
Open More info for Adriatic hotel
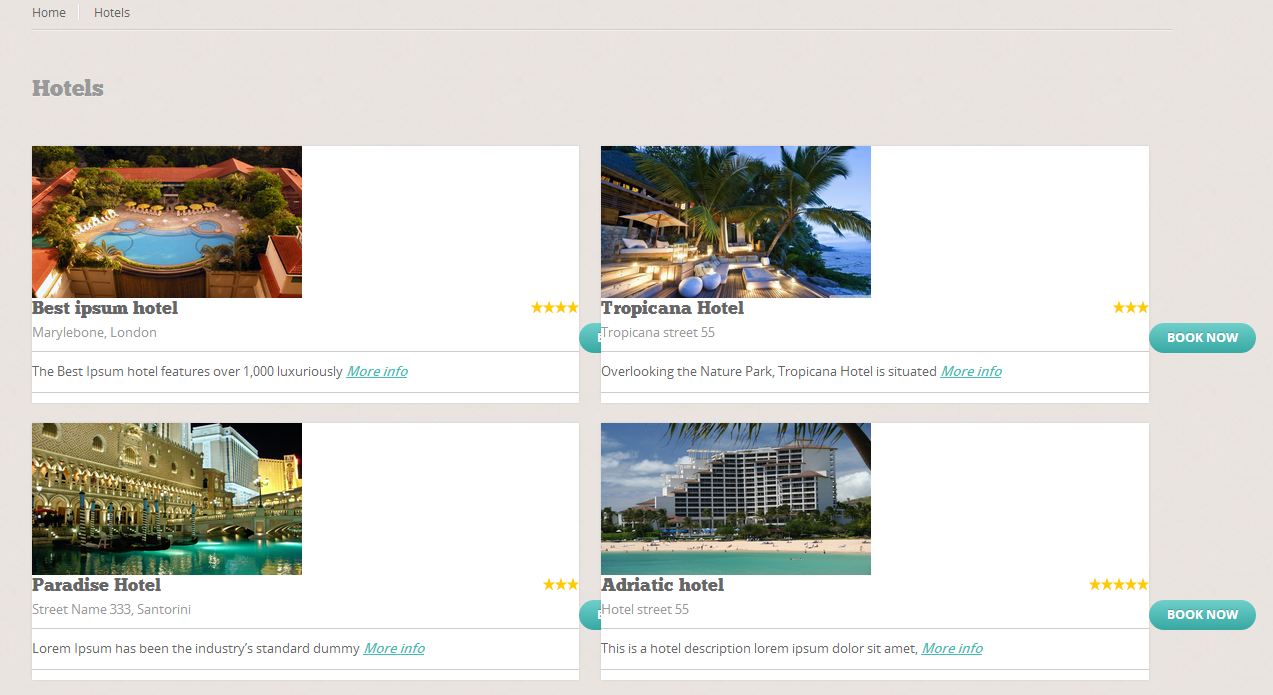(x=952, y=648)
